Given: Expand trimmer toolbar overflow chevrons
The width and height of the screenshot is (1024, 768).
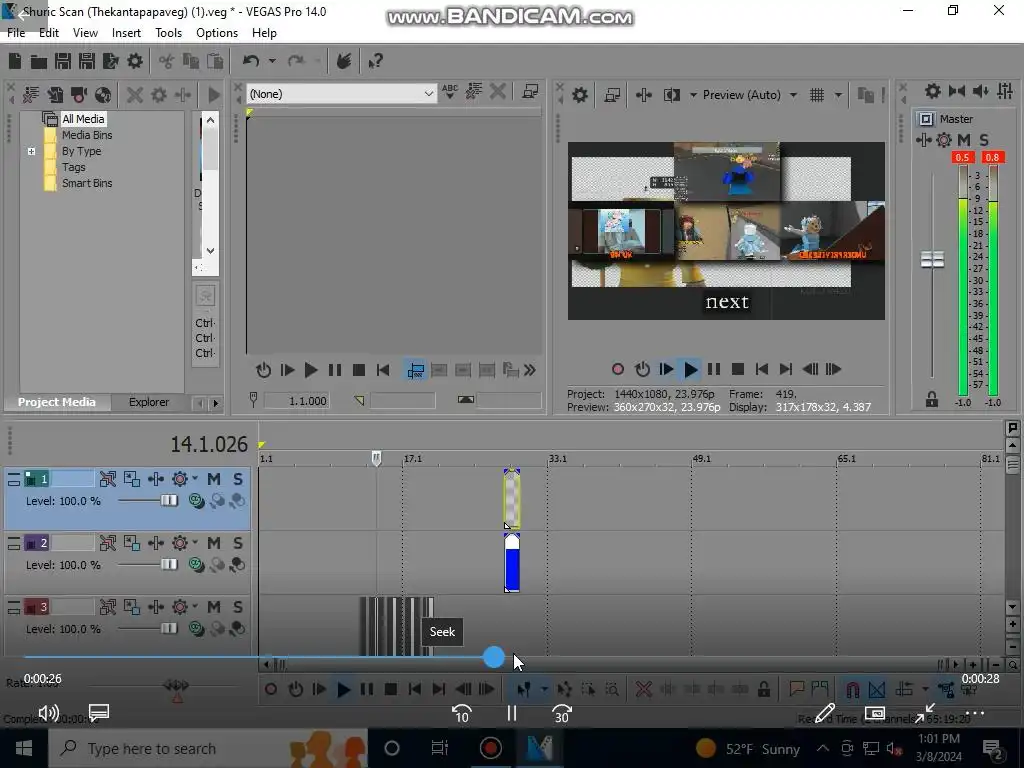Looking at the screenshot, I should pos(530,370).
